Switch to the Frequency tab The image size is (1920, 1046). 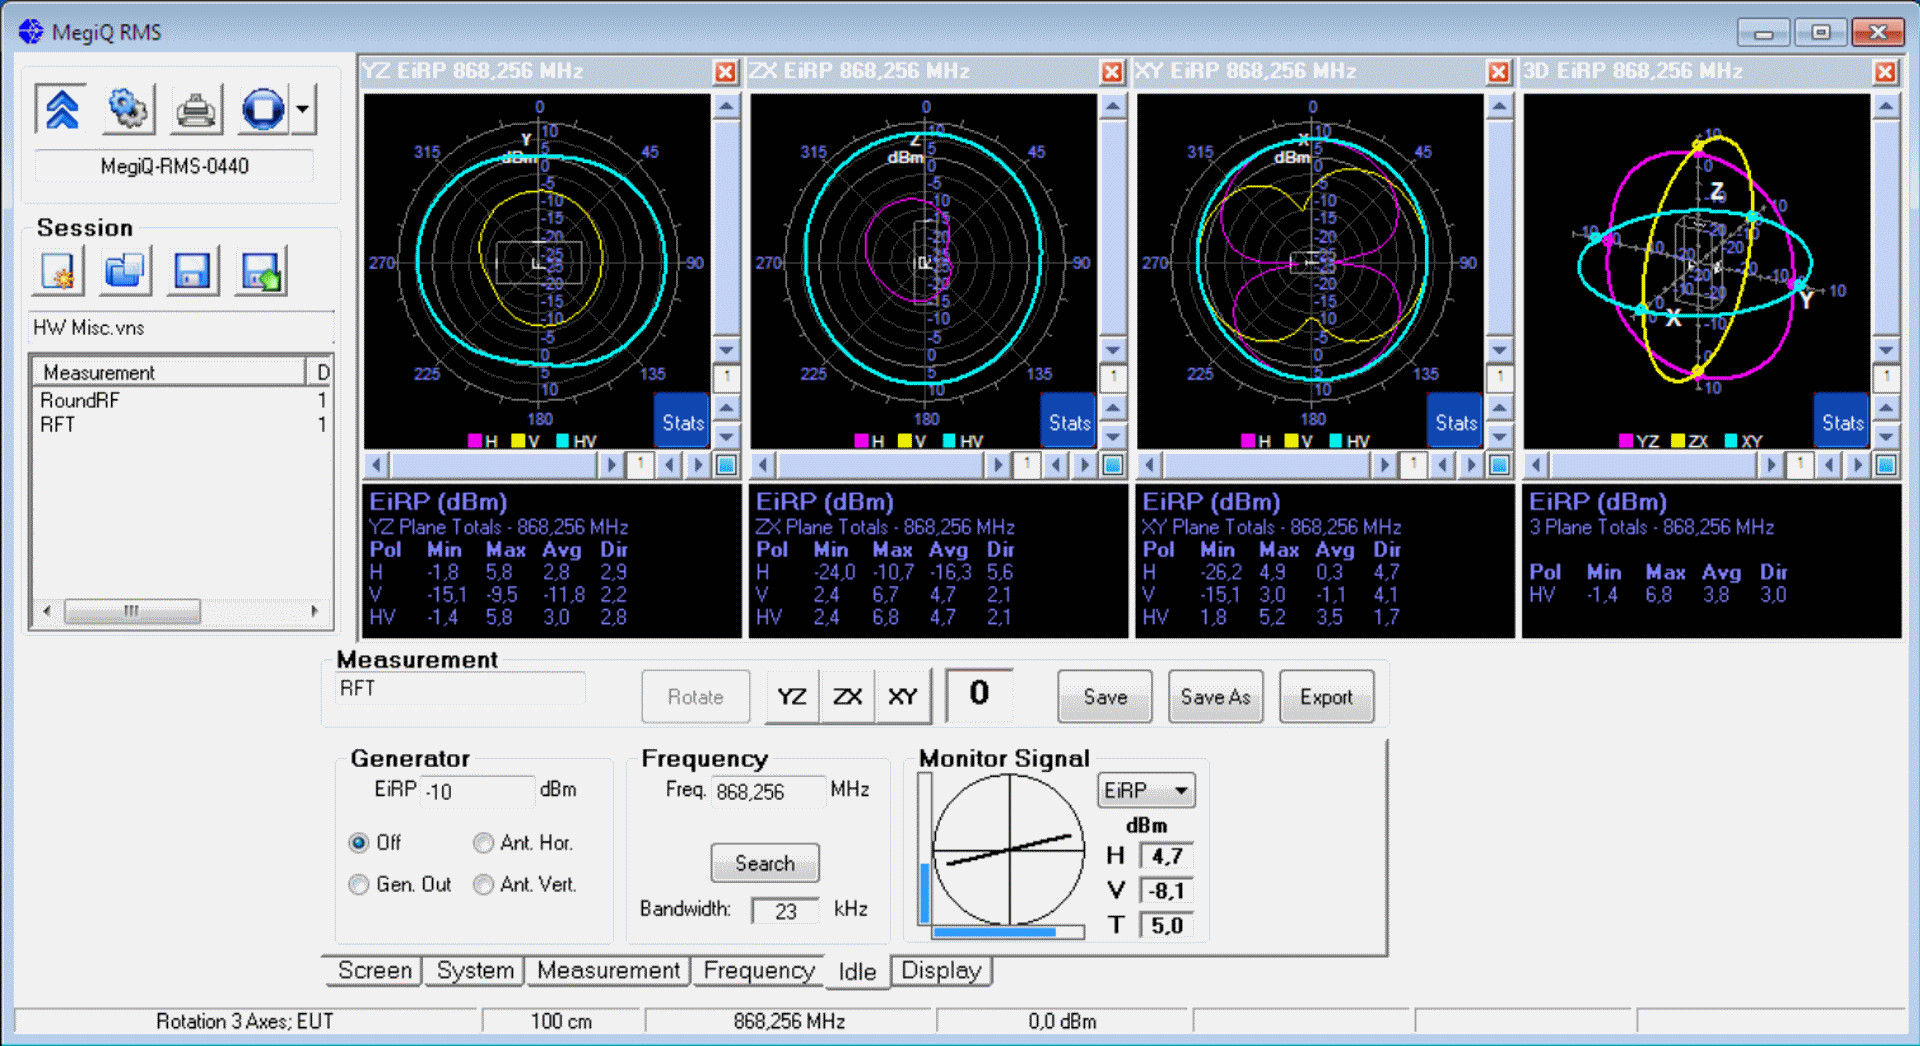[x=758, y=971]
